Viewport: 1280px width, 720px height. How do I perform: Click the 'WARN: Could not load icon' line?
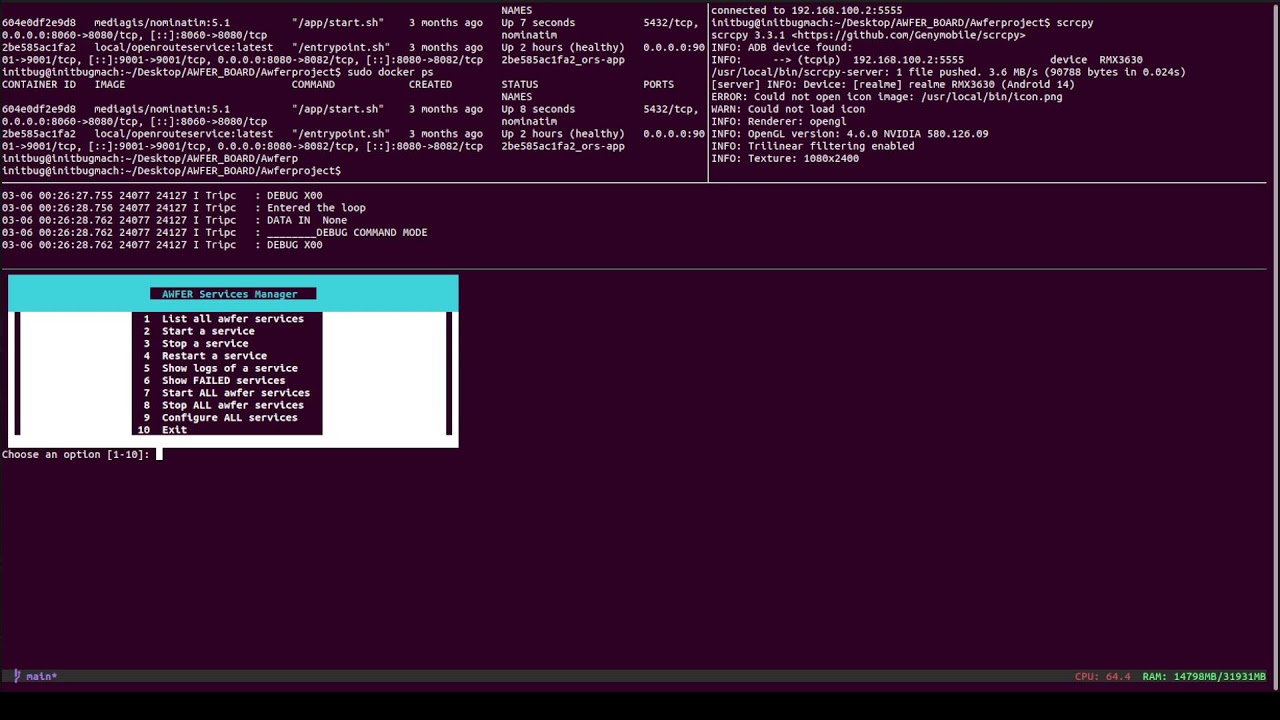click(x=788, y=109)
